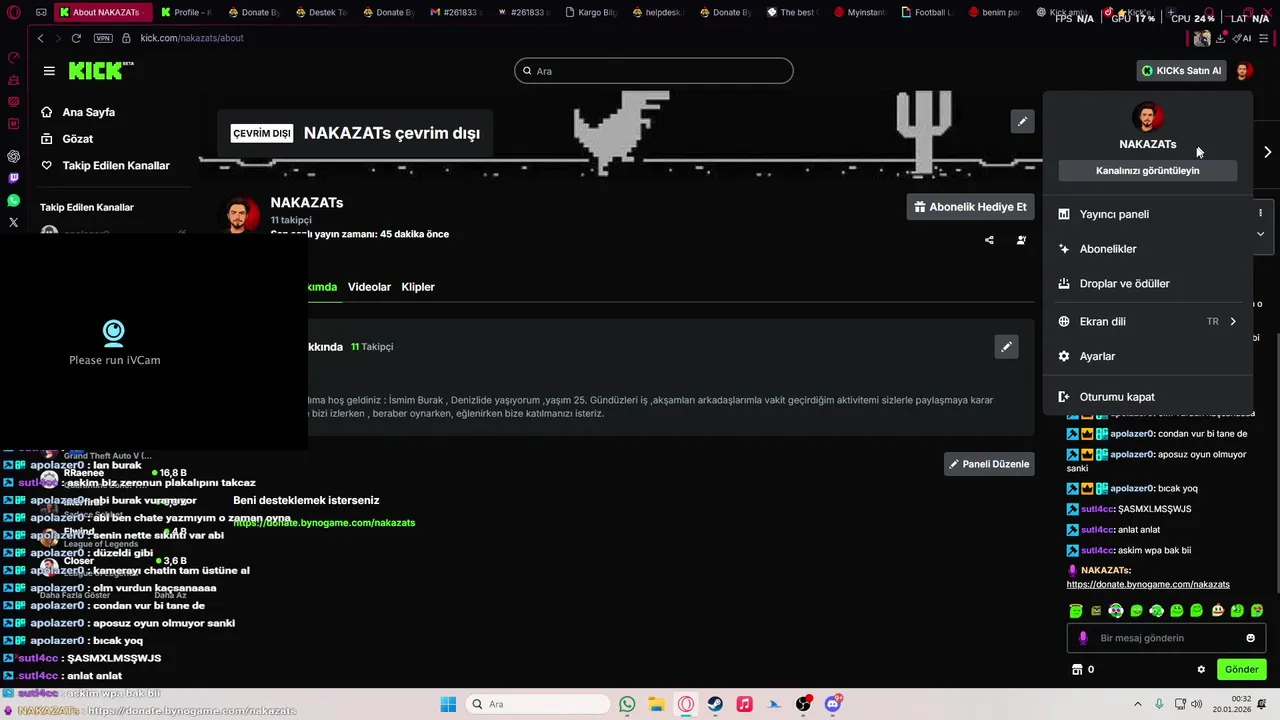Click KICKs Satın Al button
1280x720 pixels.
pos(1182,71)
